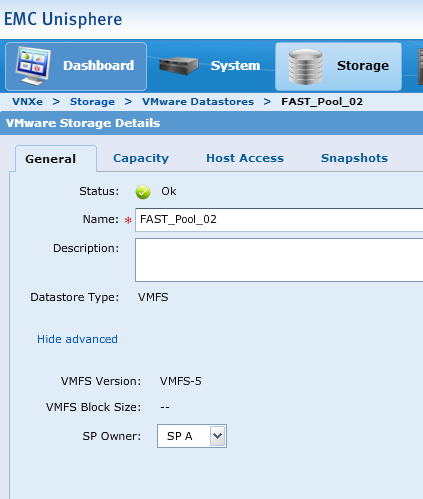This screenshot has height=499, width=423.
Task: Click the System server hardware icon
Action: point(179,66)
